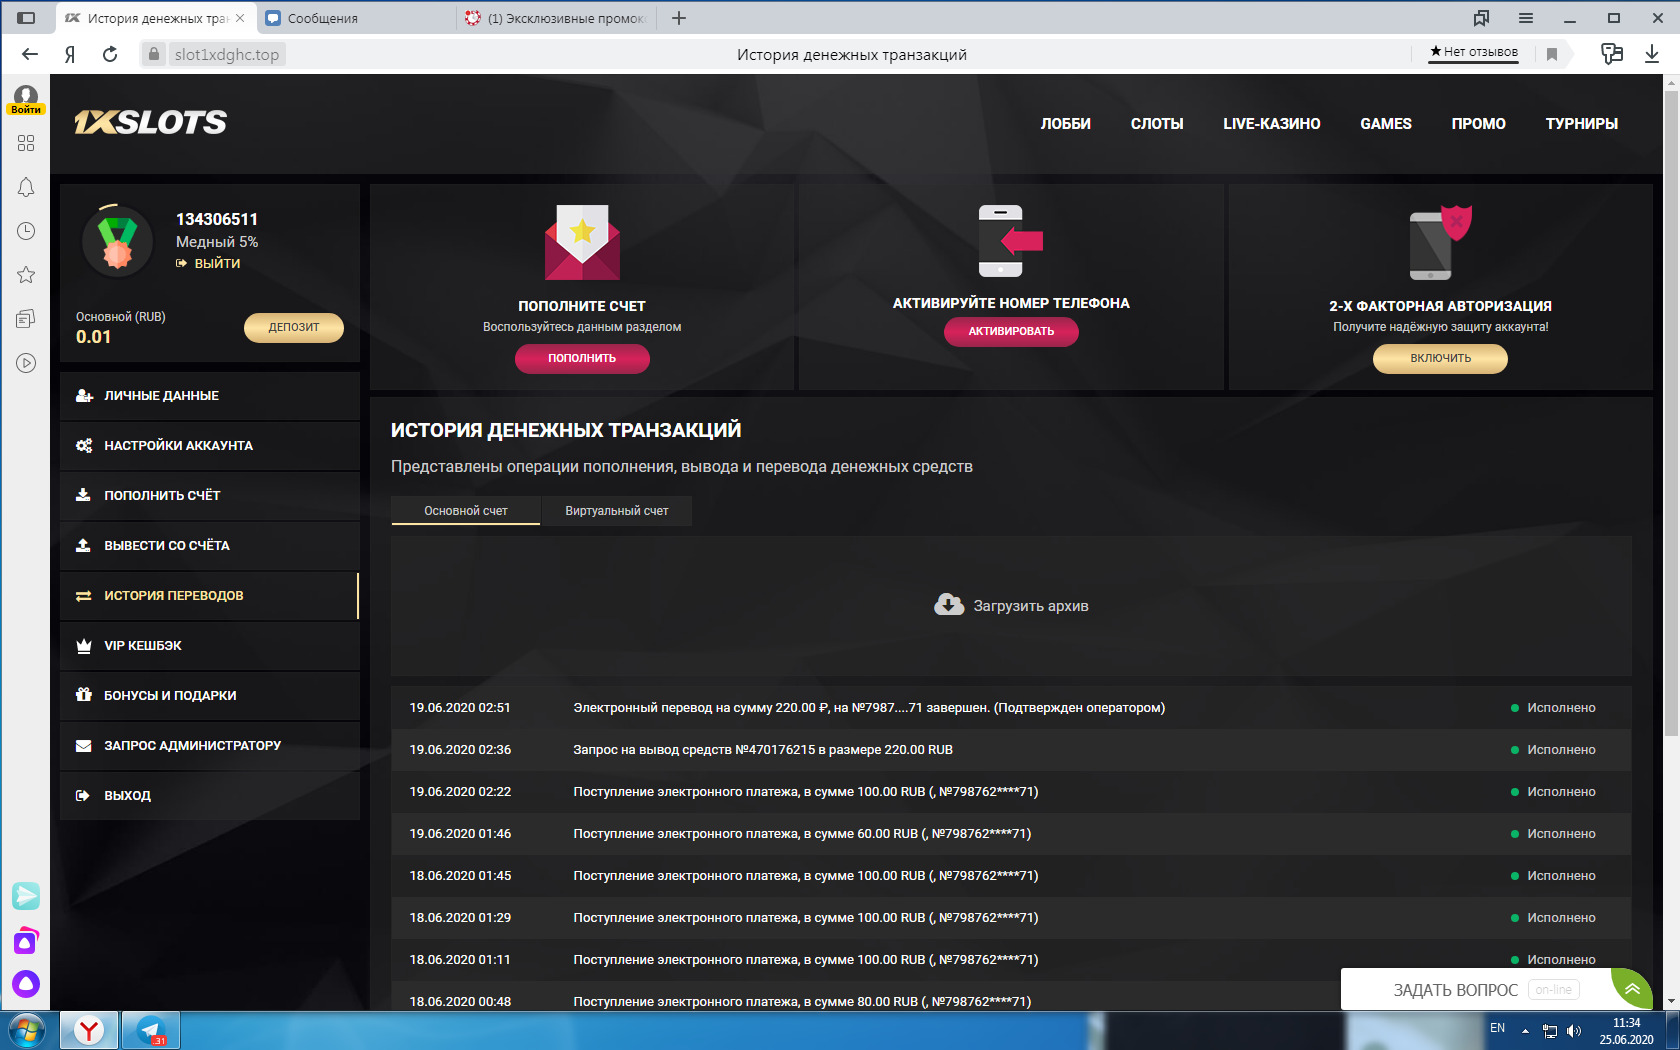The height and width of the screenshot is (1050, 1680).
Task: Click the medal level avatar icon
Action: [117, 241]
